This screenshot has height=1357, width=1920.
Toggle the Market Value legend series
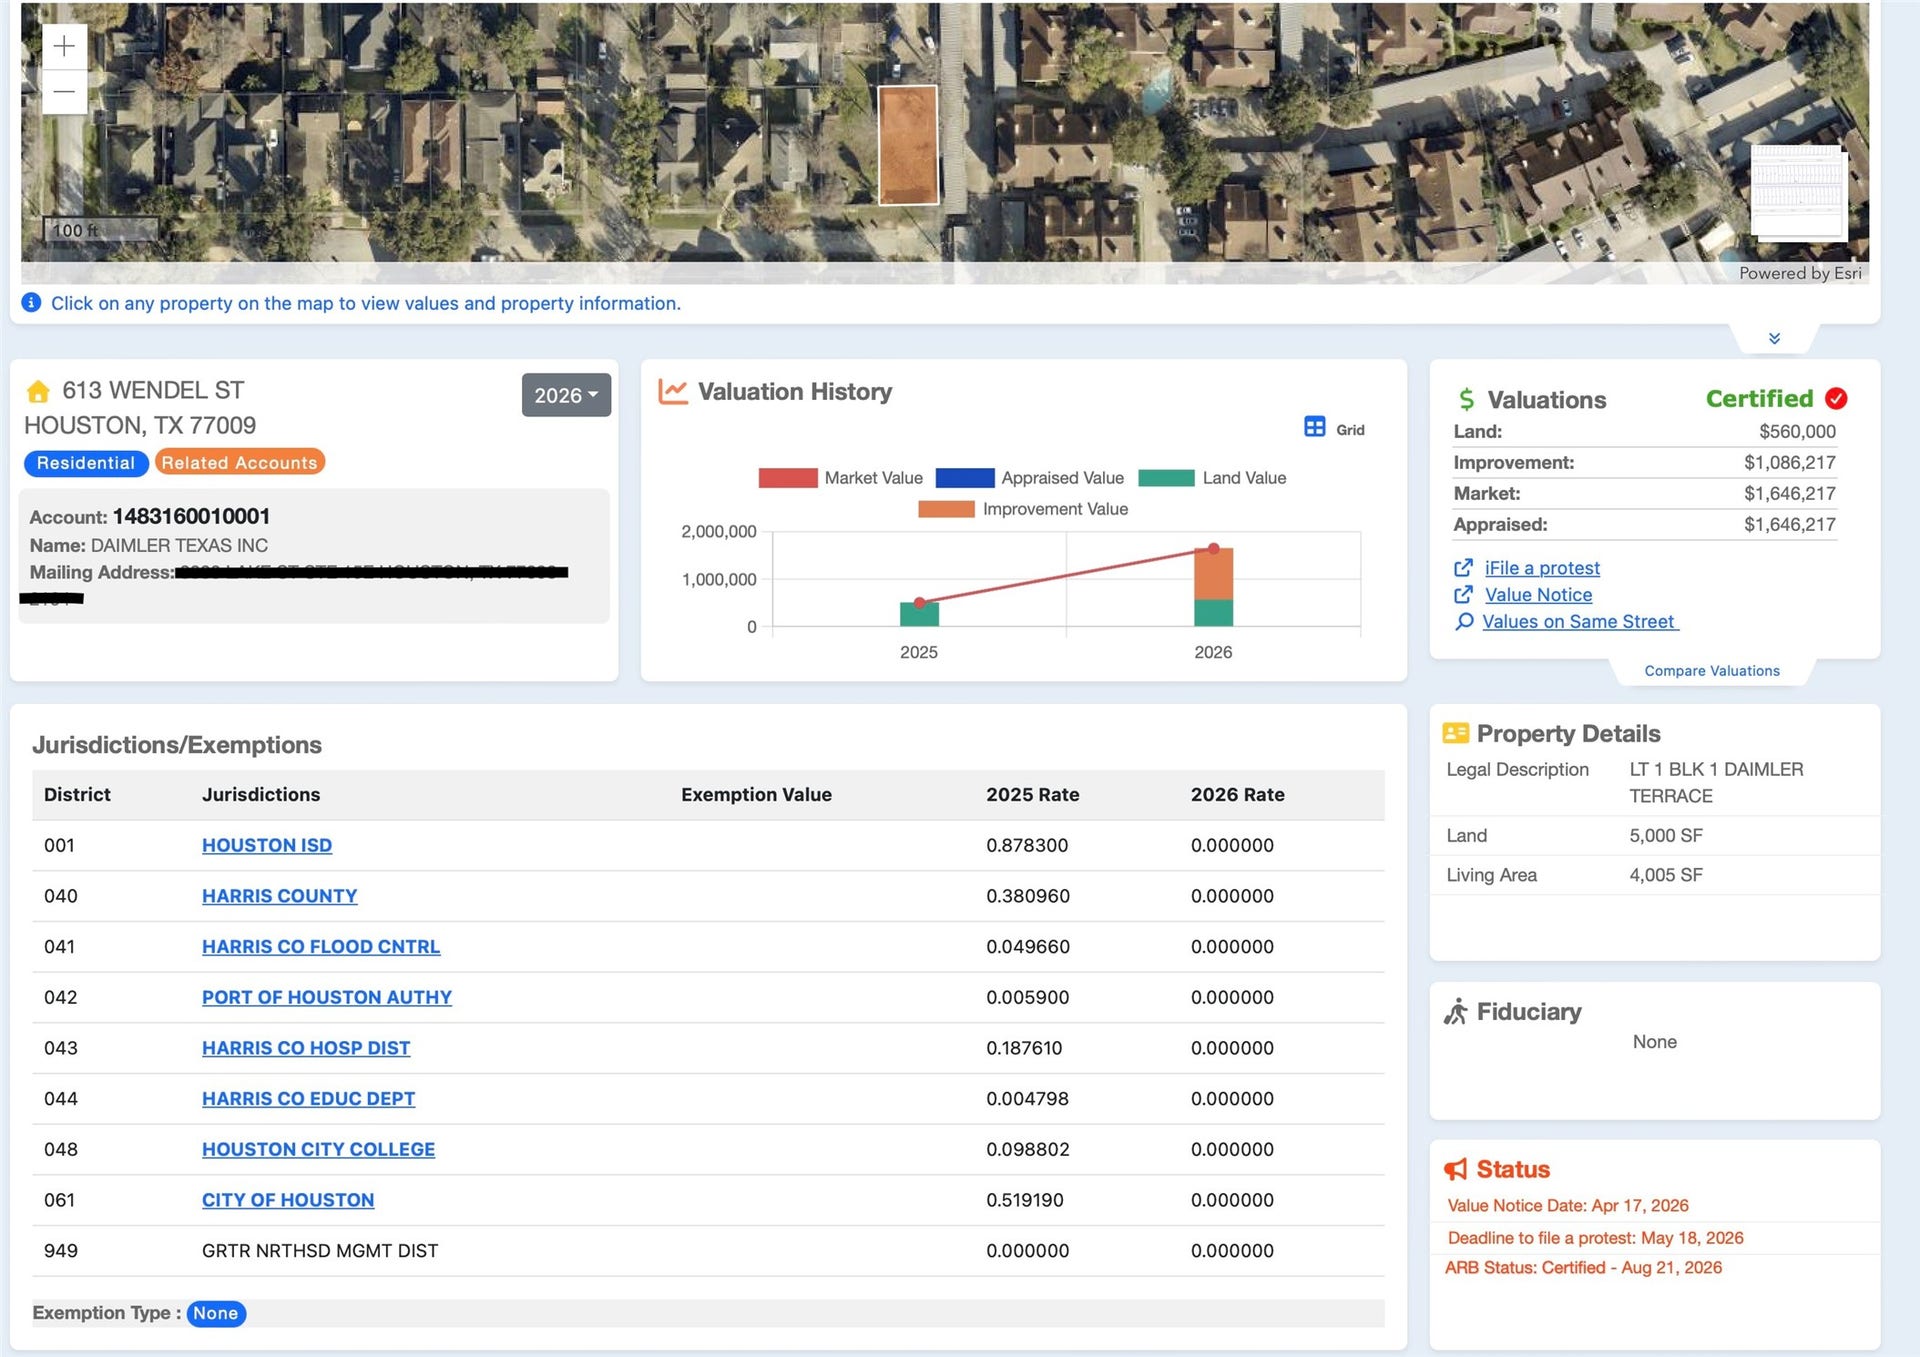point(840,478)
